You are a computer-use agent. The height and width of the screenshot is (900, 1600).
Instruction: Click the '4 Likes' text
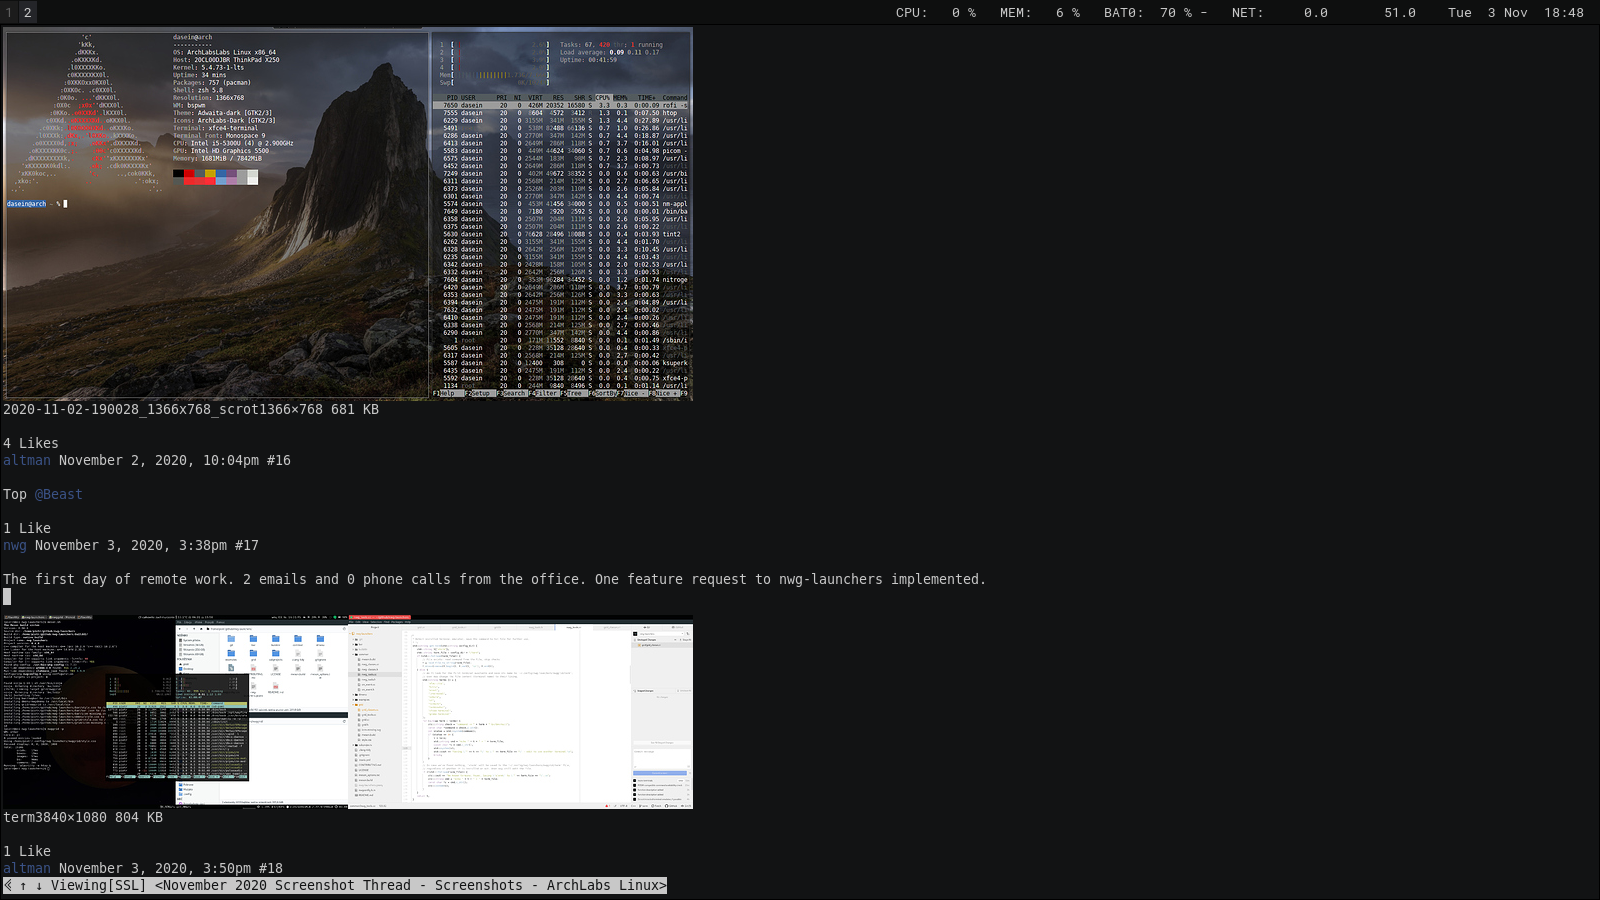[31, 443]
